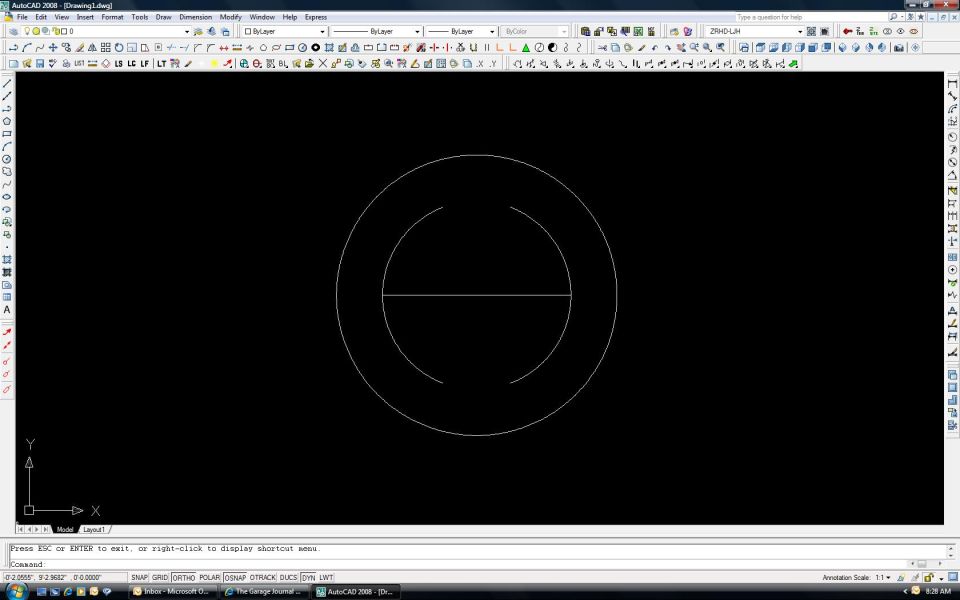Image resolution: width=960 pixels, height=600 pixels.
Task: Click the Donut icon in toolbar
Action: [x=315, y=47]
